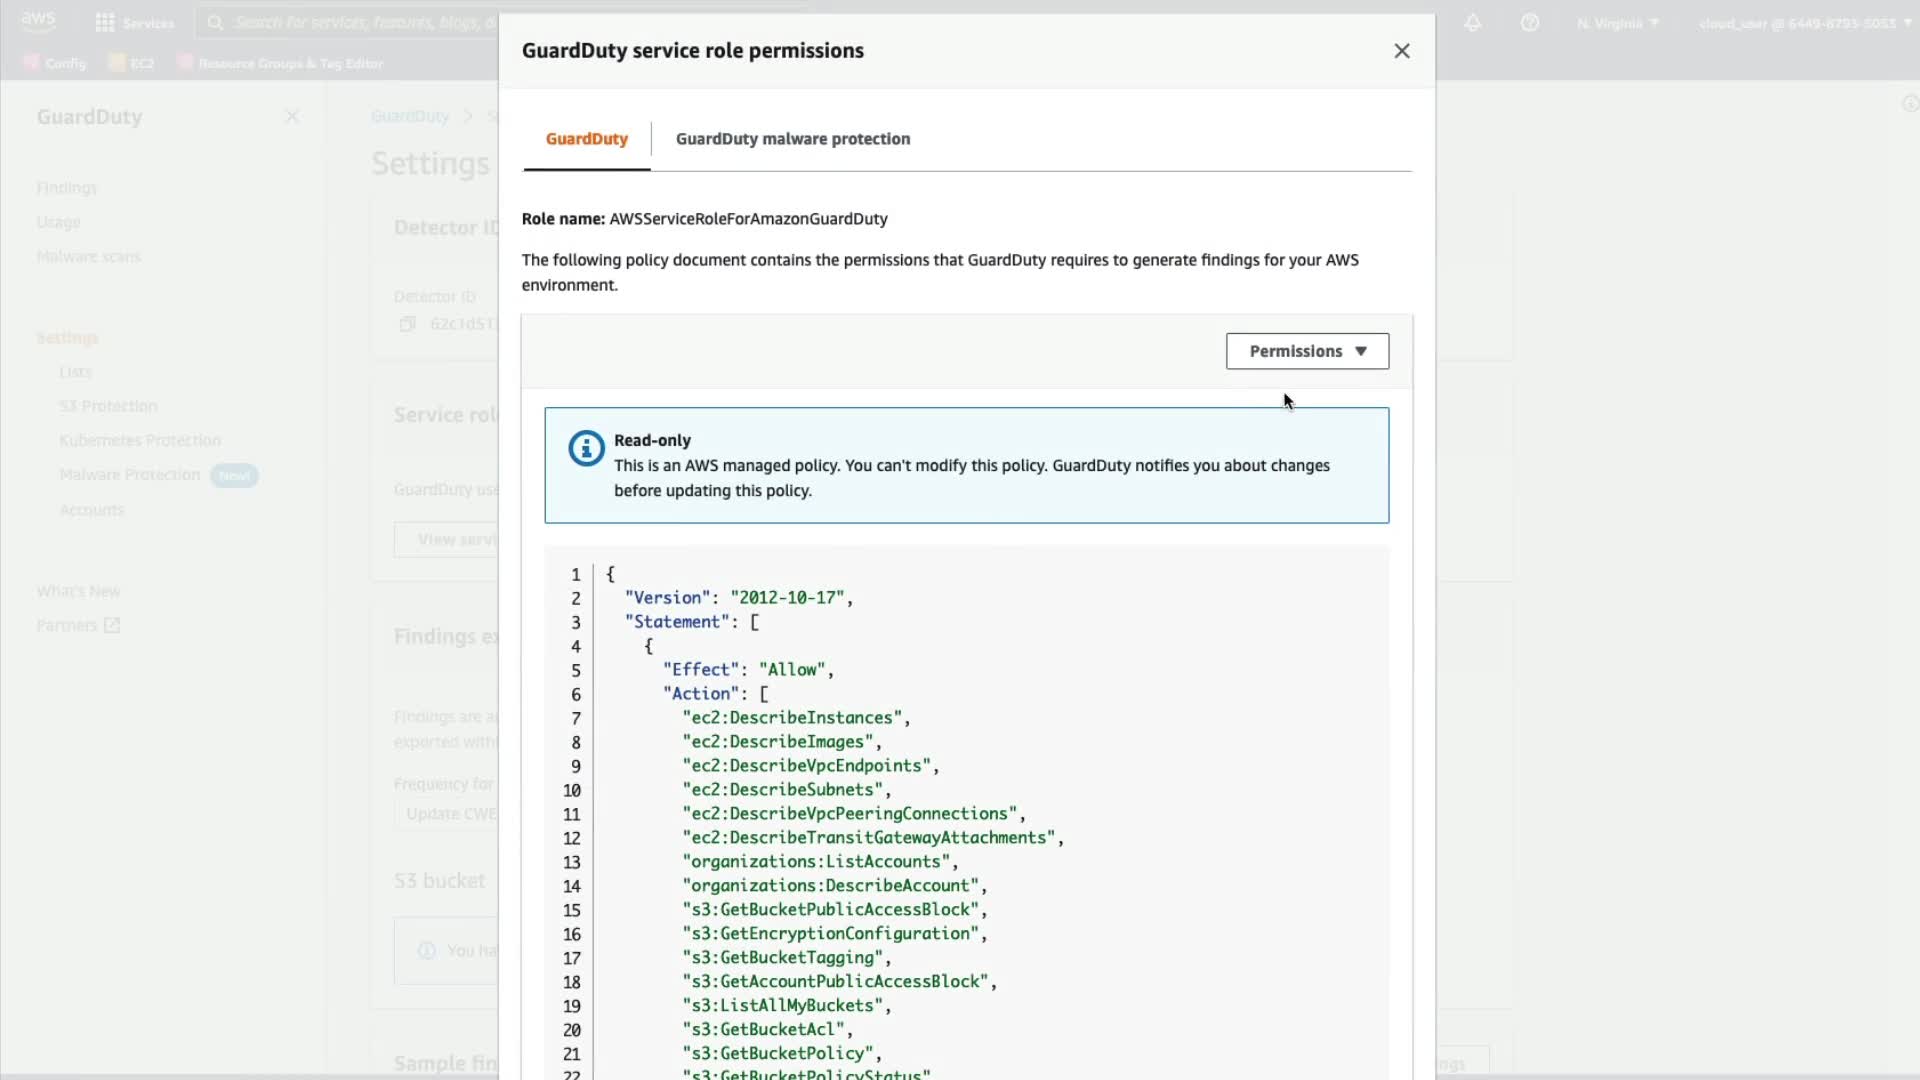The height and width of the screenshot is (1080, 1920).
Task: Collapse the GuardDuty side navigation
Action: point(292,117)
